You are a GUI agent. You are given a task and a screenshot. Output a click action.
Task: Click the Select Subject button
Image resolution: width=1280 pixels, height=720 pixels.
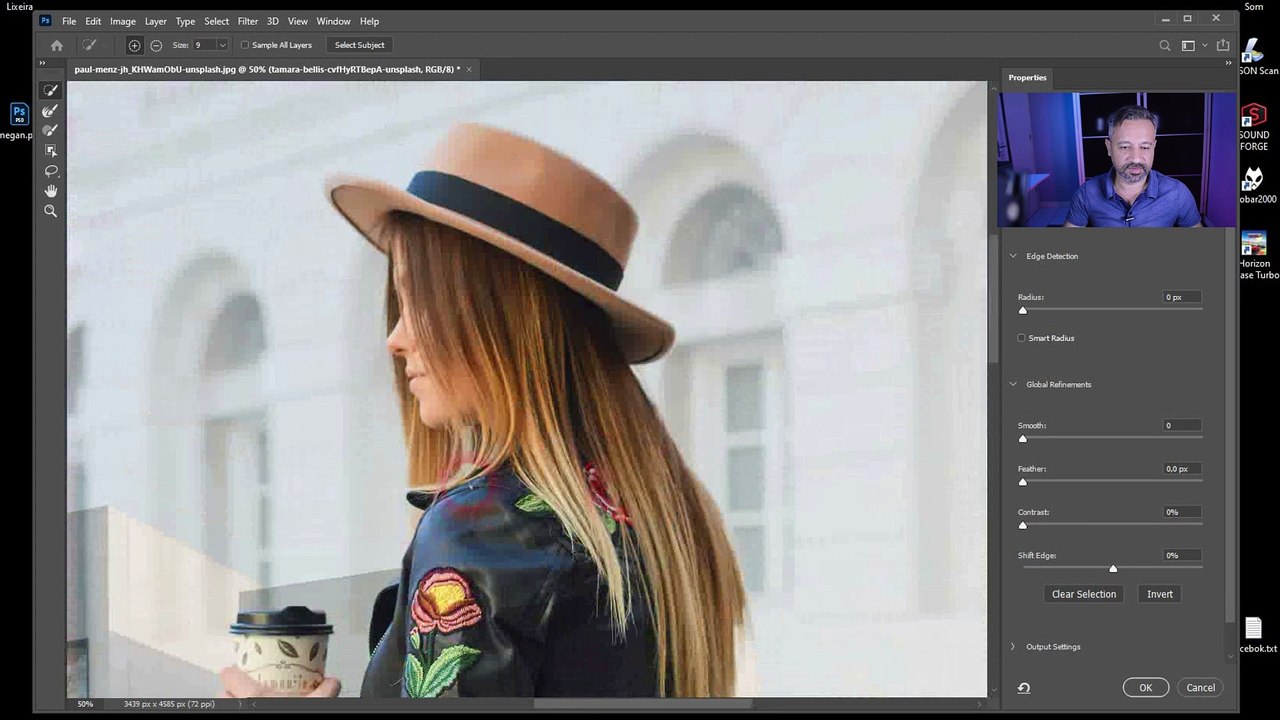pyautogui.click(x=360, y=45)
